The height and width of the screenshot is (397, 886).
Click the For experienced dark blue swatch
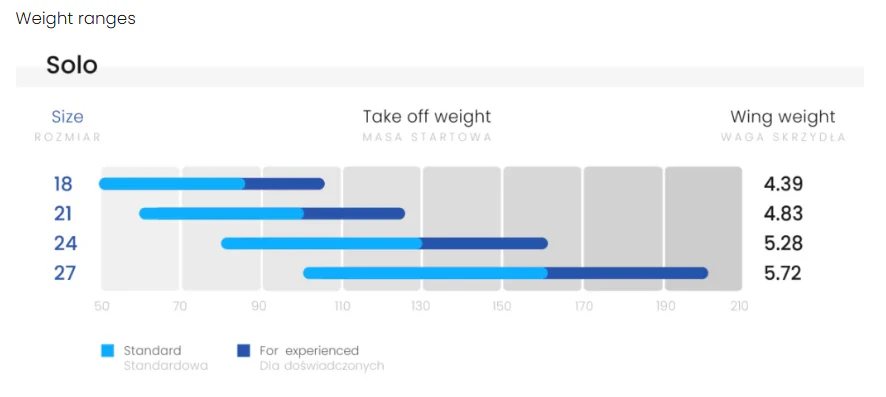[x=244, y=351]
